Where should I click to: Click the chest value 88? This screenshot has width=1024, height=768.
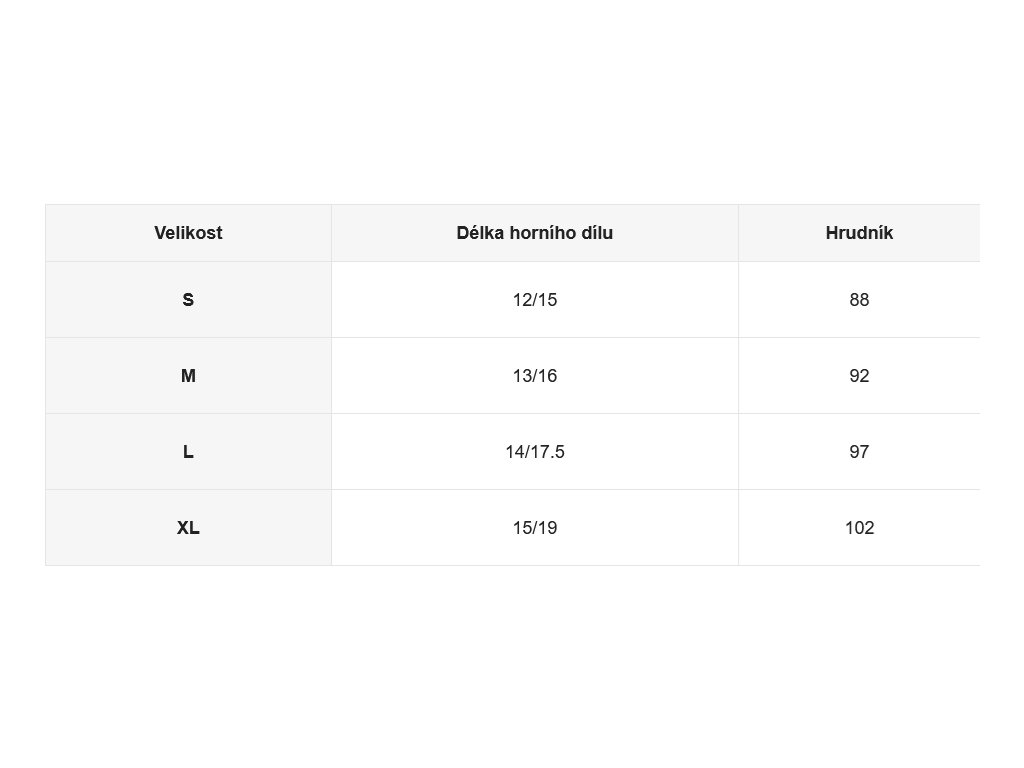click(x=859, y=300)
